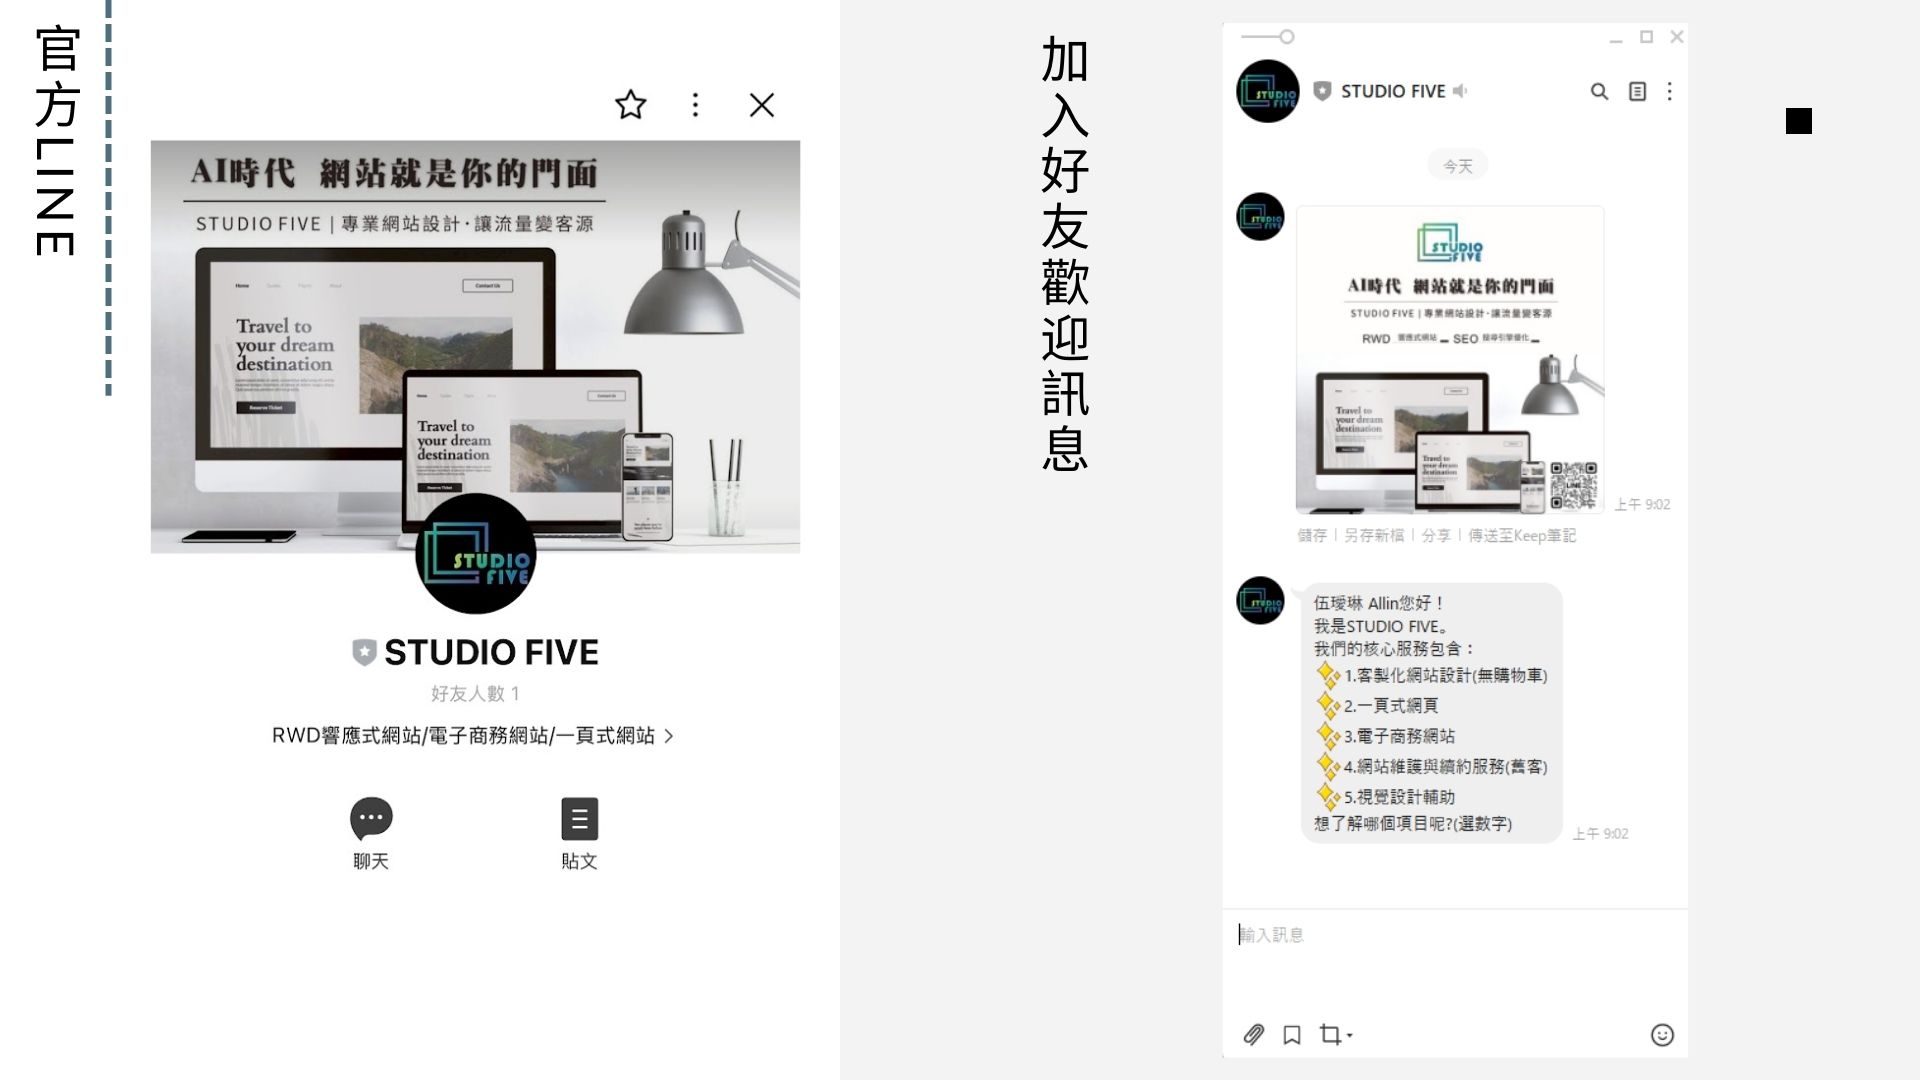
Task: Open the screen capture dropdown arrow
Action: (x=1350, y=1035)
